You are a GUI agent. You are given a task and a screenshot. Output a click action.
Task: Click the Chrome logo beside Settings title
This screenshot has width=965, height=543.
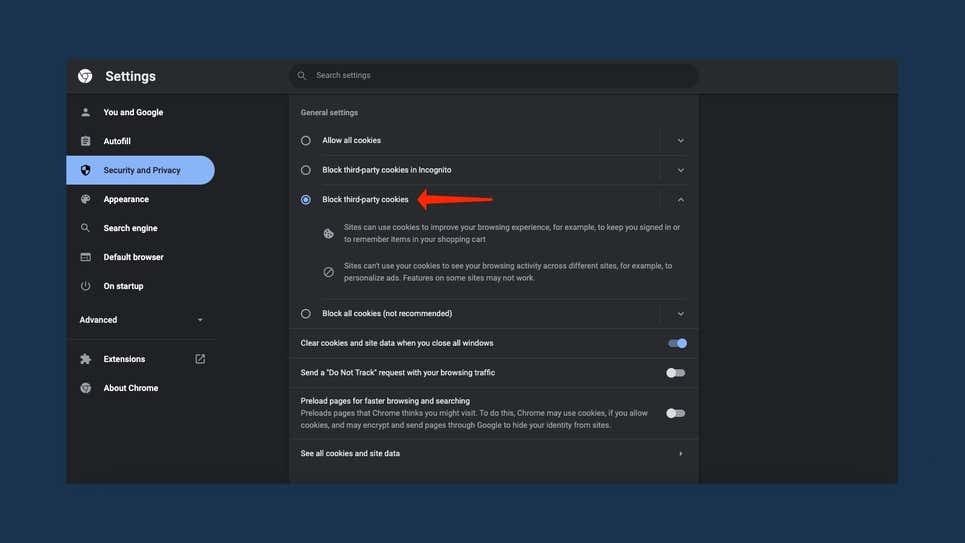(x=85, y=76)
